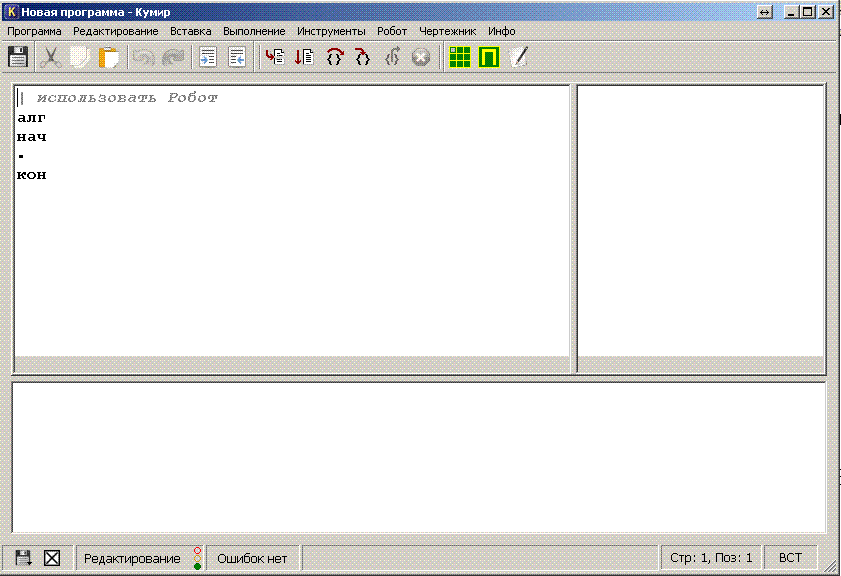Click small floppy icon in status bar
Image resolution: width=841 pixels, height=576 pixels.
[23, 558]
